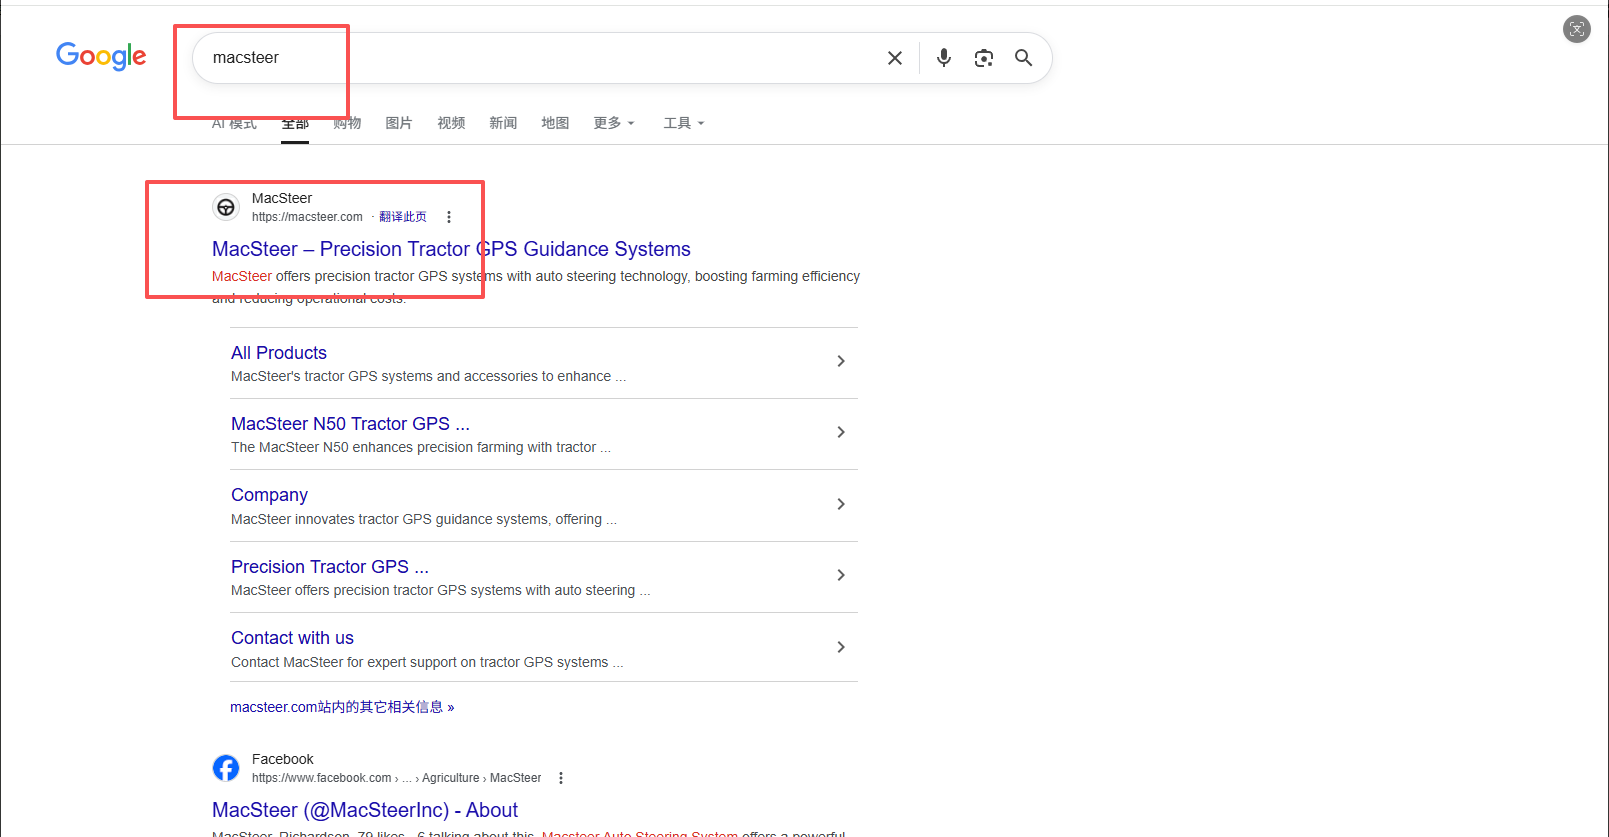Viewport: 1609px width, 837px height.
Task: Open the 更多 dropdown menu
Action: 613,123
